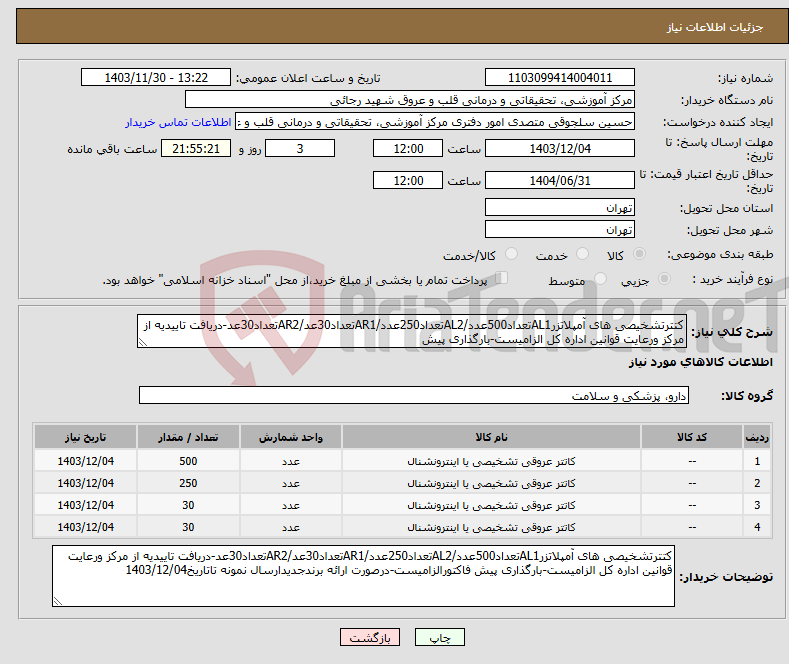The width and height of the screenshot is (789, 664).
Task: Click unit عدد in row 2
Action: (x=290, y=483)
